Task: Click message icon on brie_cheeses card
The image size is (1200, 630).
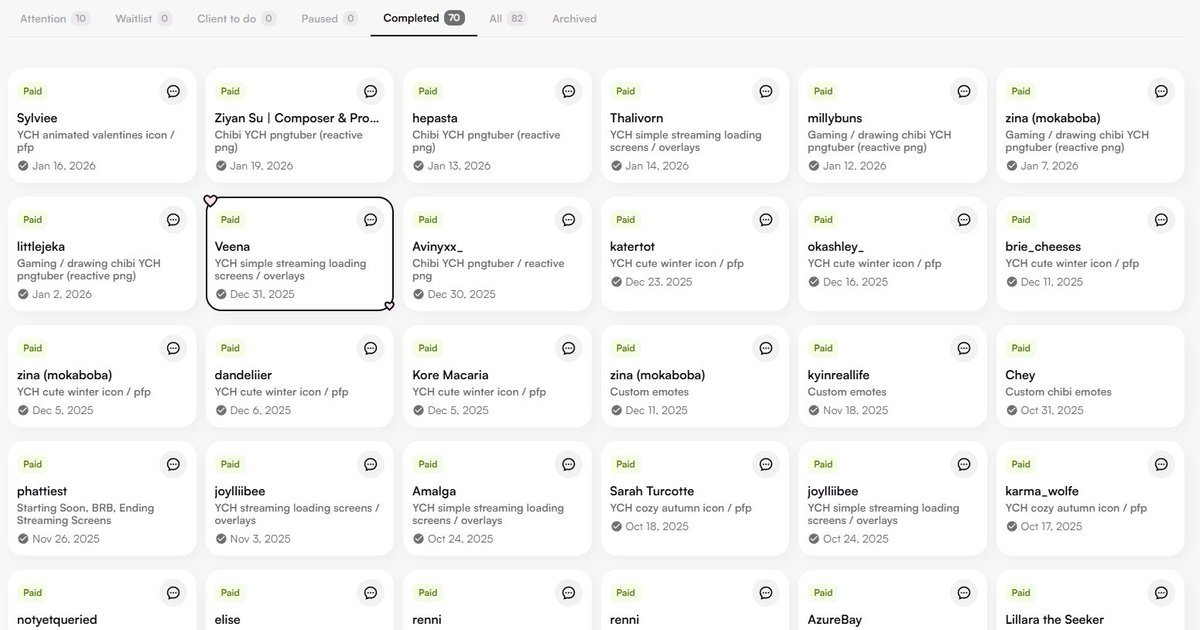Action: point(1161,219)
